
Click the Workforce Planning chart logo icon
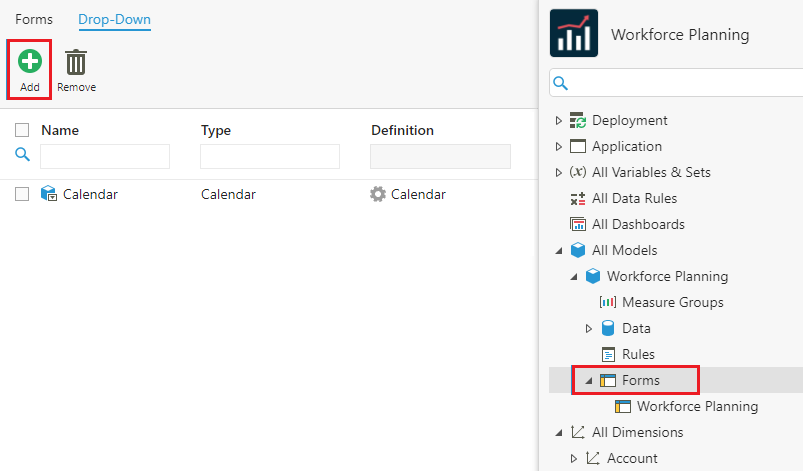click(x=574, y=34)
